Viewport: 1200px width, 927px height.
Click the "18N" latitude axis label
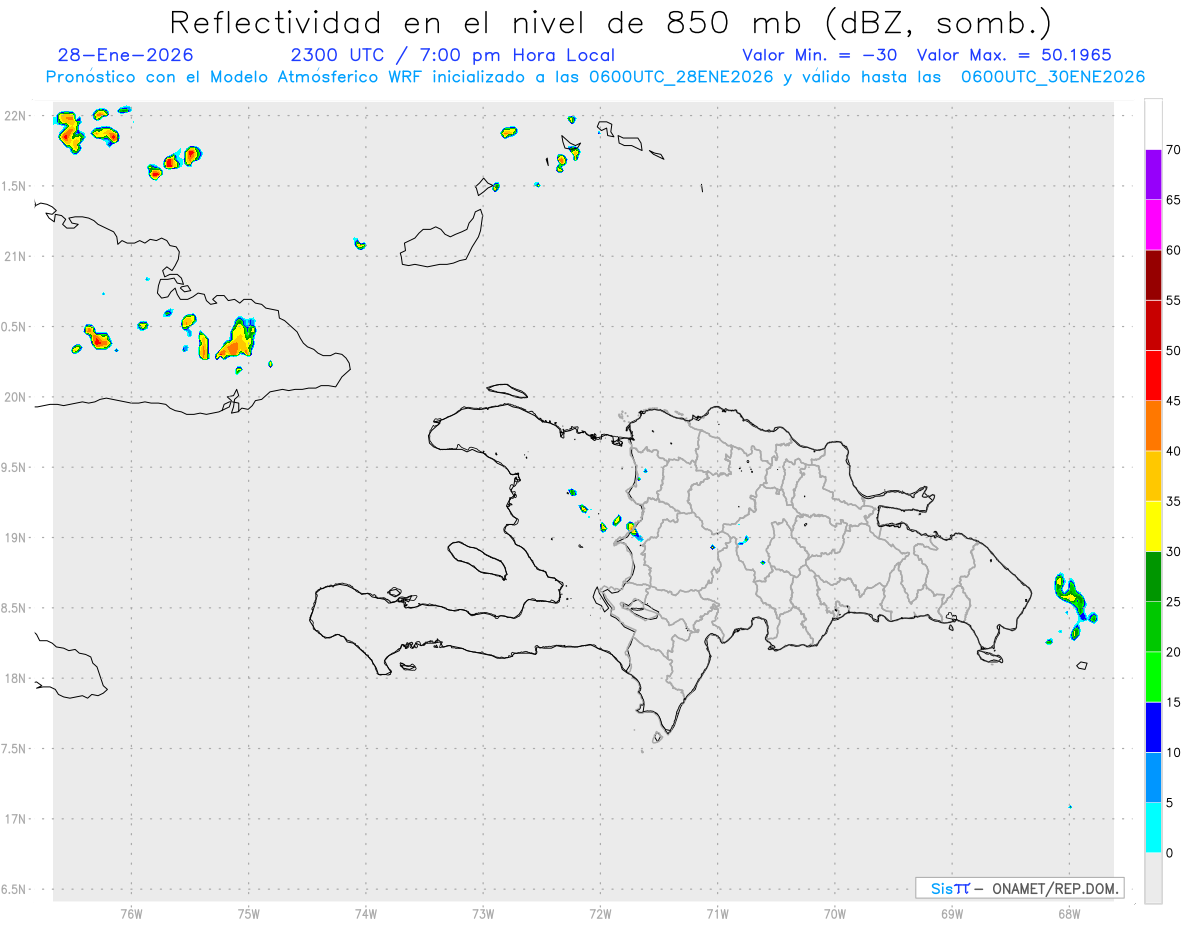[16, 678]
